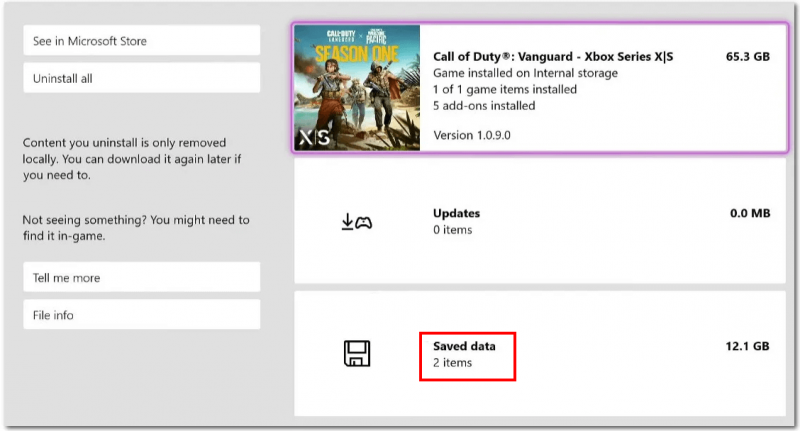Click 'Game installed on Internal storage' line
Screen dimensions: 800x431
(x=526, y=73)
